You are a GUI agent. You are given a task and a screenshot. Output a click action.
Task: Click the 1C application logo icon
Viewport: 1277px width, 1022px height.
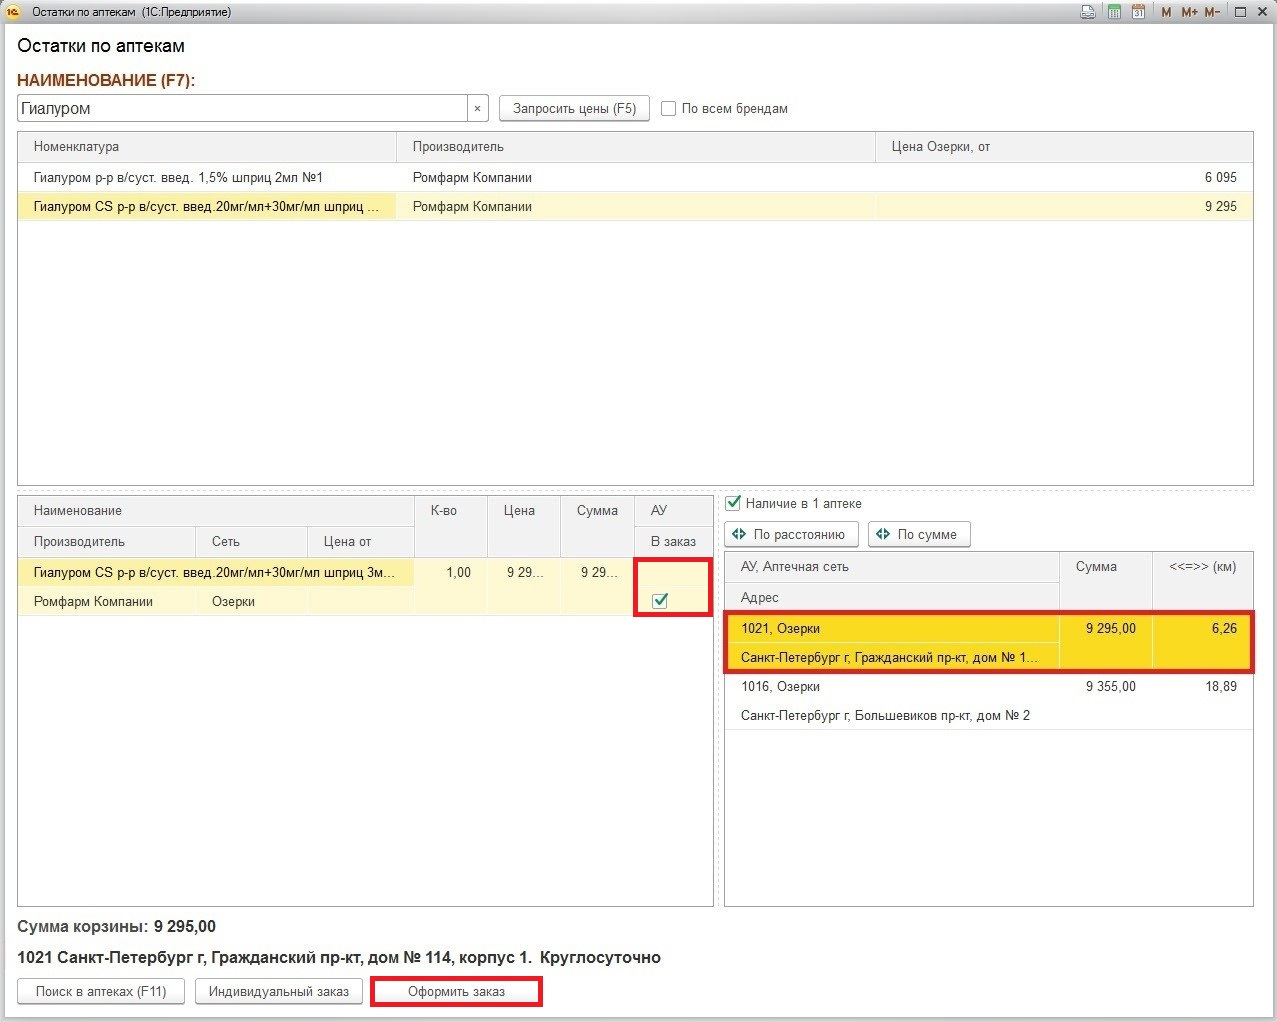click(x=14, y=12)
